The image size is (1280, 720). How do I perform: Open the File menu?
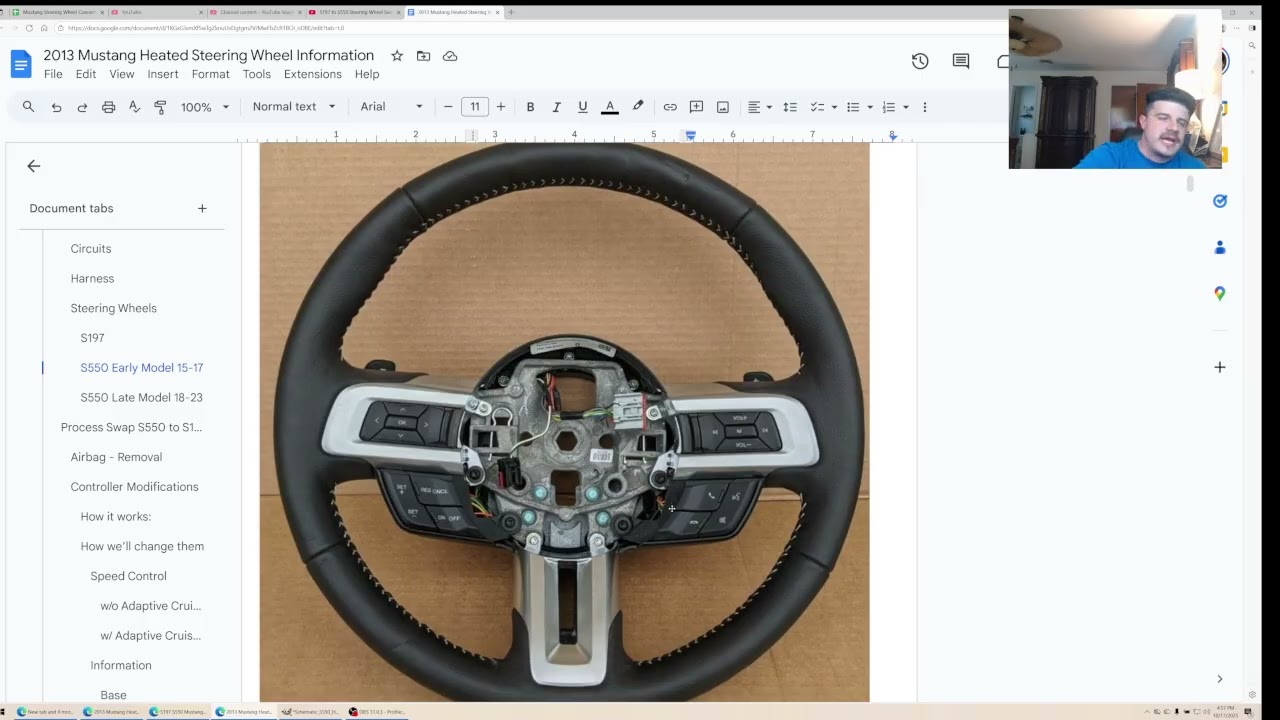click(x=53, y=74)
